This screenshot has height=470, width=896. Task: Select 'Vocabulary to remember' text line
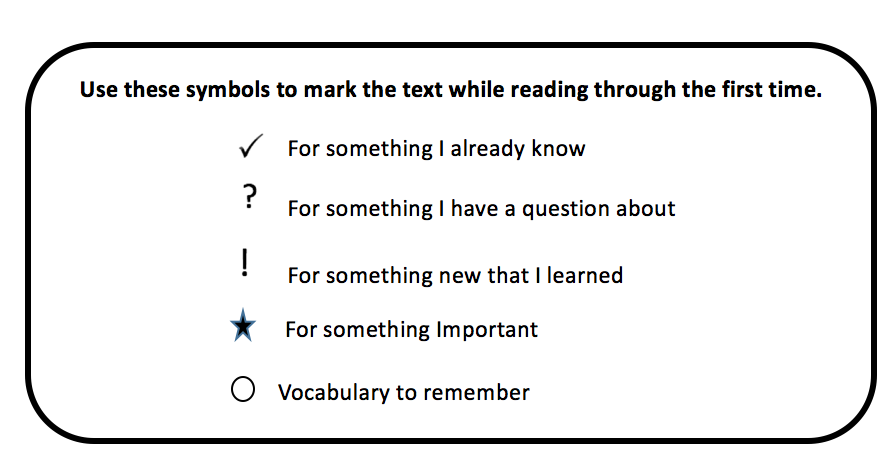[403, 392]
